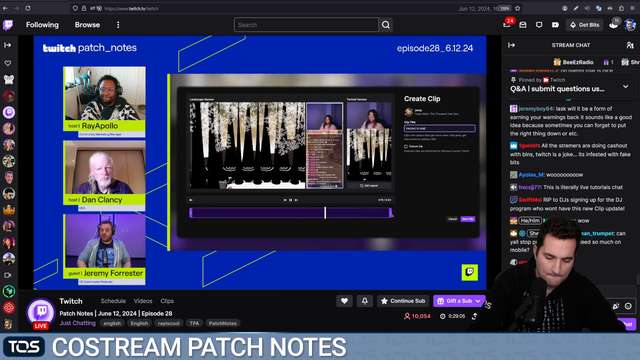
Task: Expand the left sidebar
Action: click(8, 45)
